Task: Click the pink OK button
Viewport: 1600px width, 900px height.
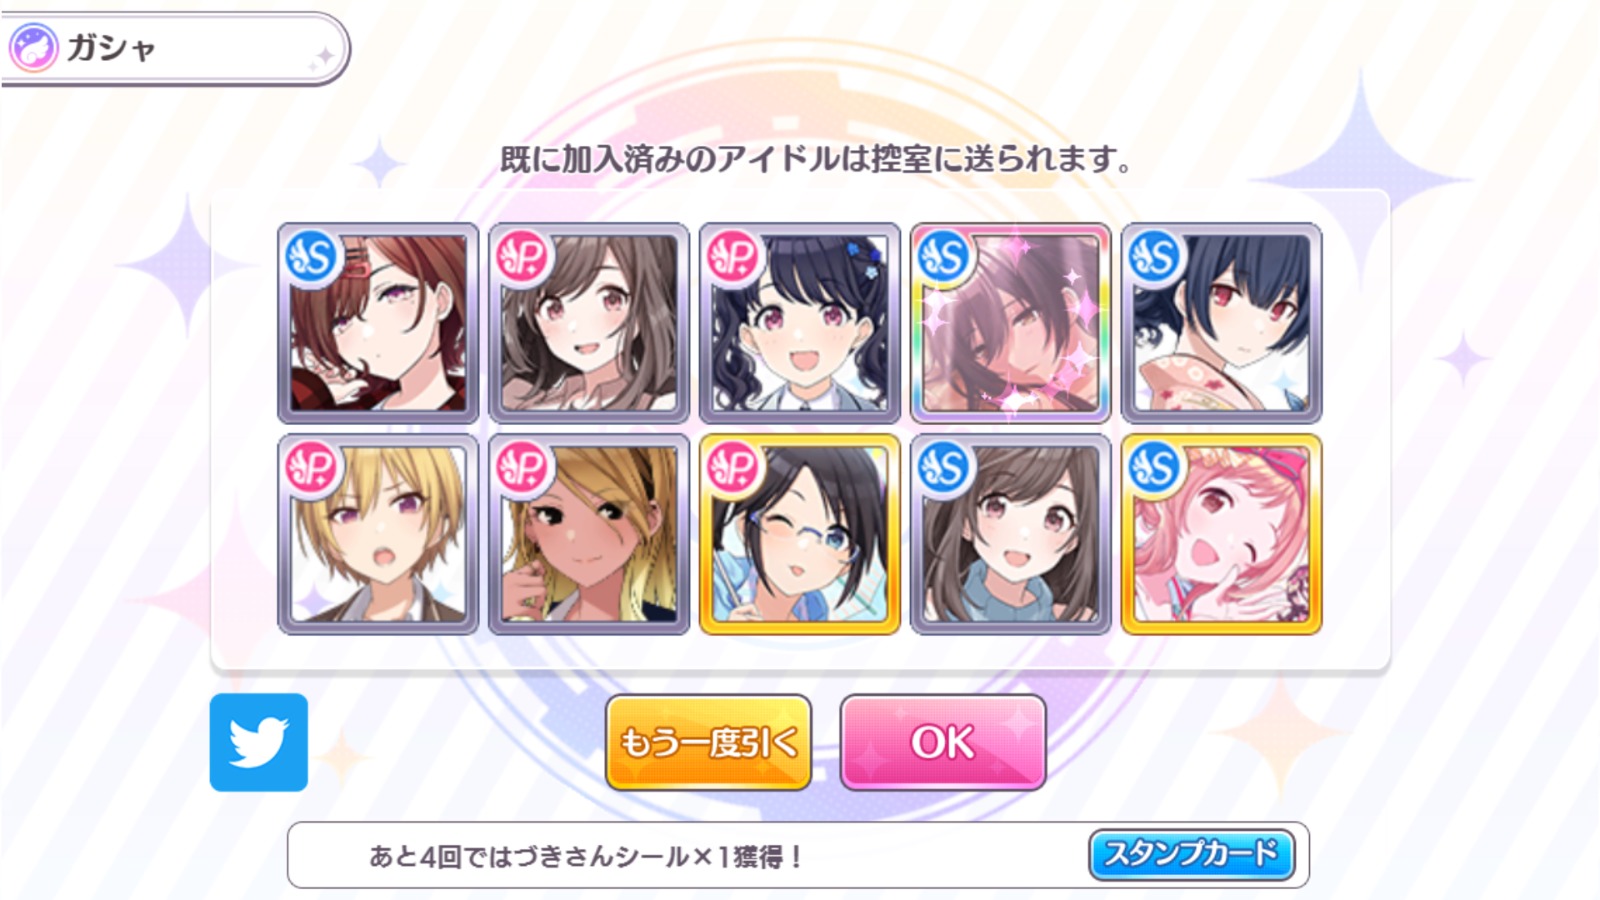Action: (x=943, y=742)
